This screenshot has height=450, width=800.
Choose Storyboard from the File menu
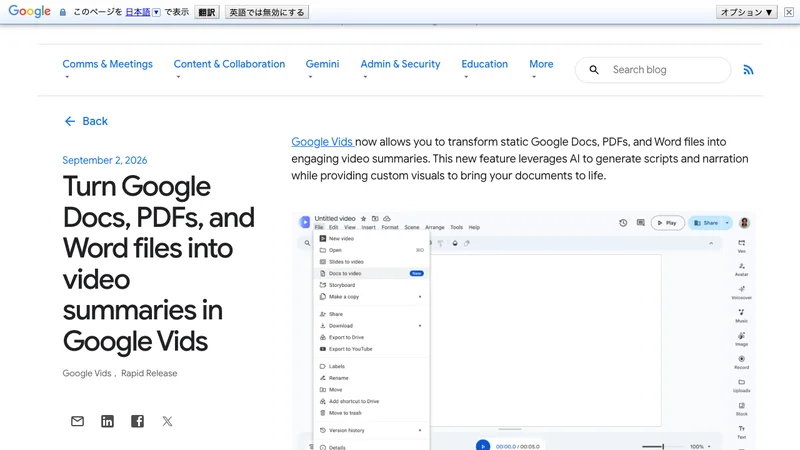pos(371,285)
